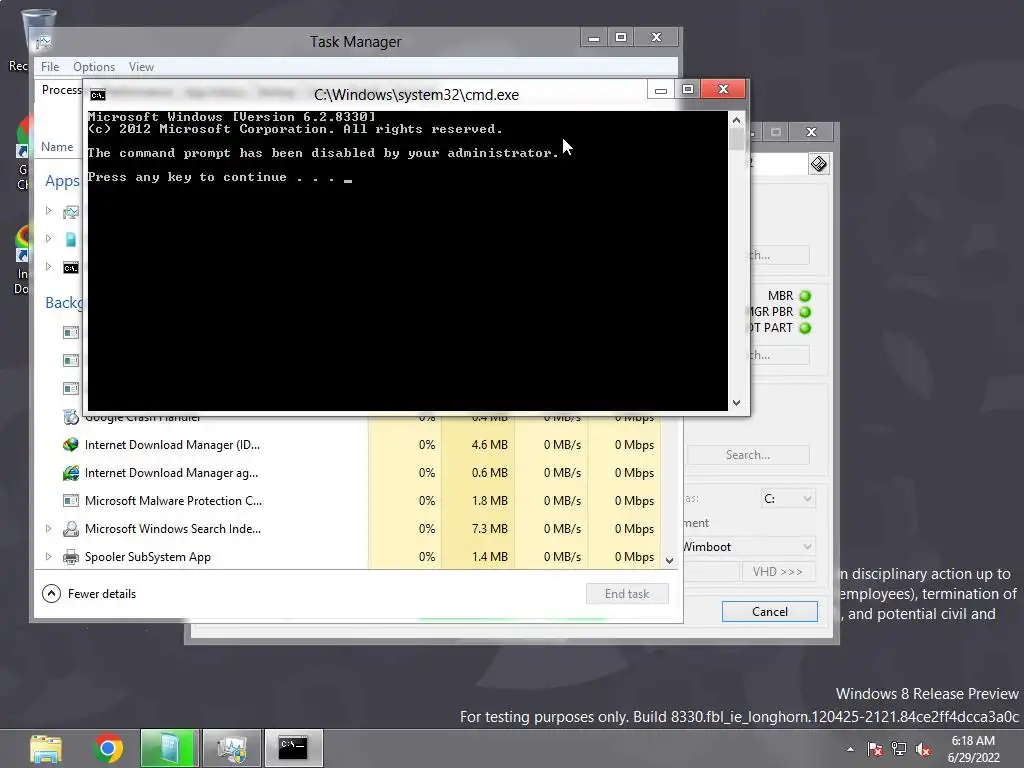
Task: Open File Explorer from the taskbar
Action: (46, 748)
